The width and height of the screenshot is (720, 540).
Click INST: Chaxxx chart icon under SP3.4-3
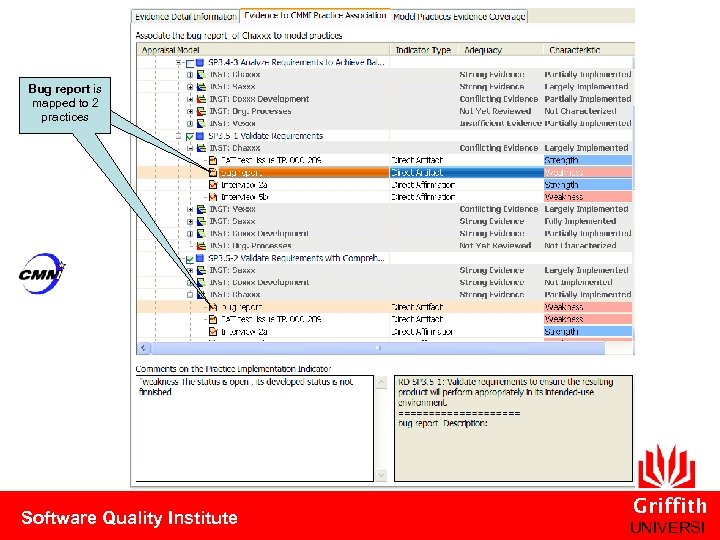click(x=201, y=74)
